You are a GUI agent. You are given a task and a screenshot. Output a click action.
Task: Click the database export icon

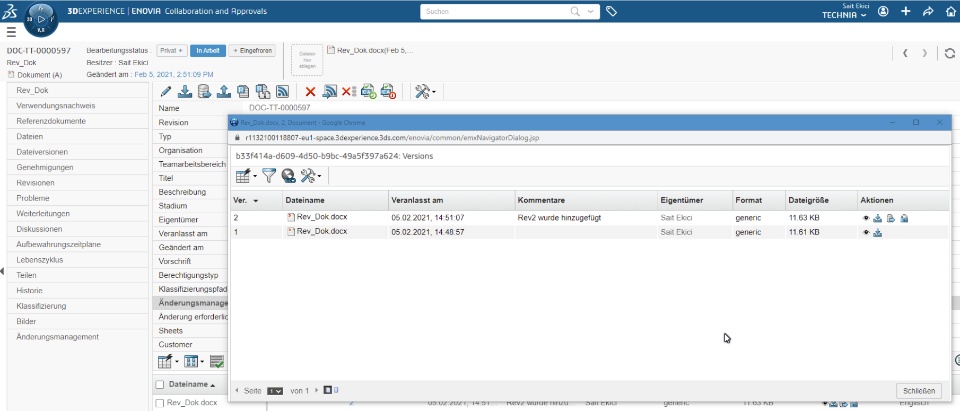(x=204, y=92)
